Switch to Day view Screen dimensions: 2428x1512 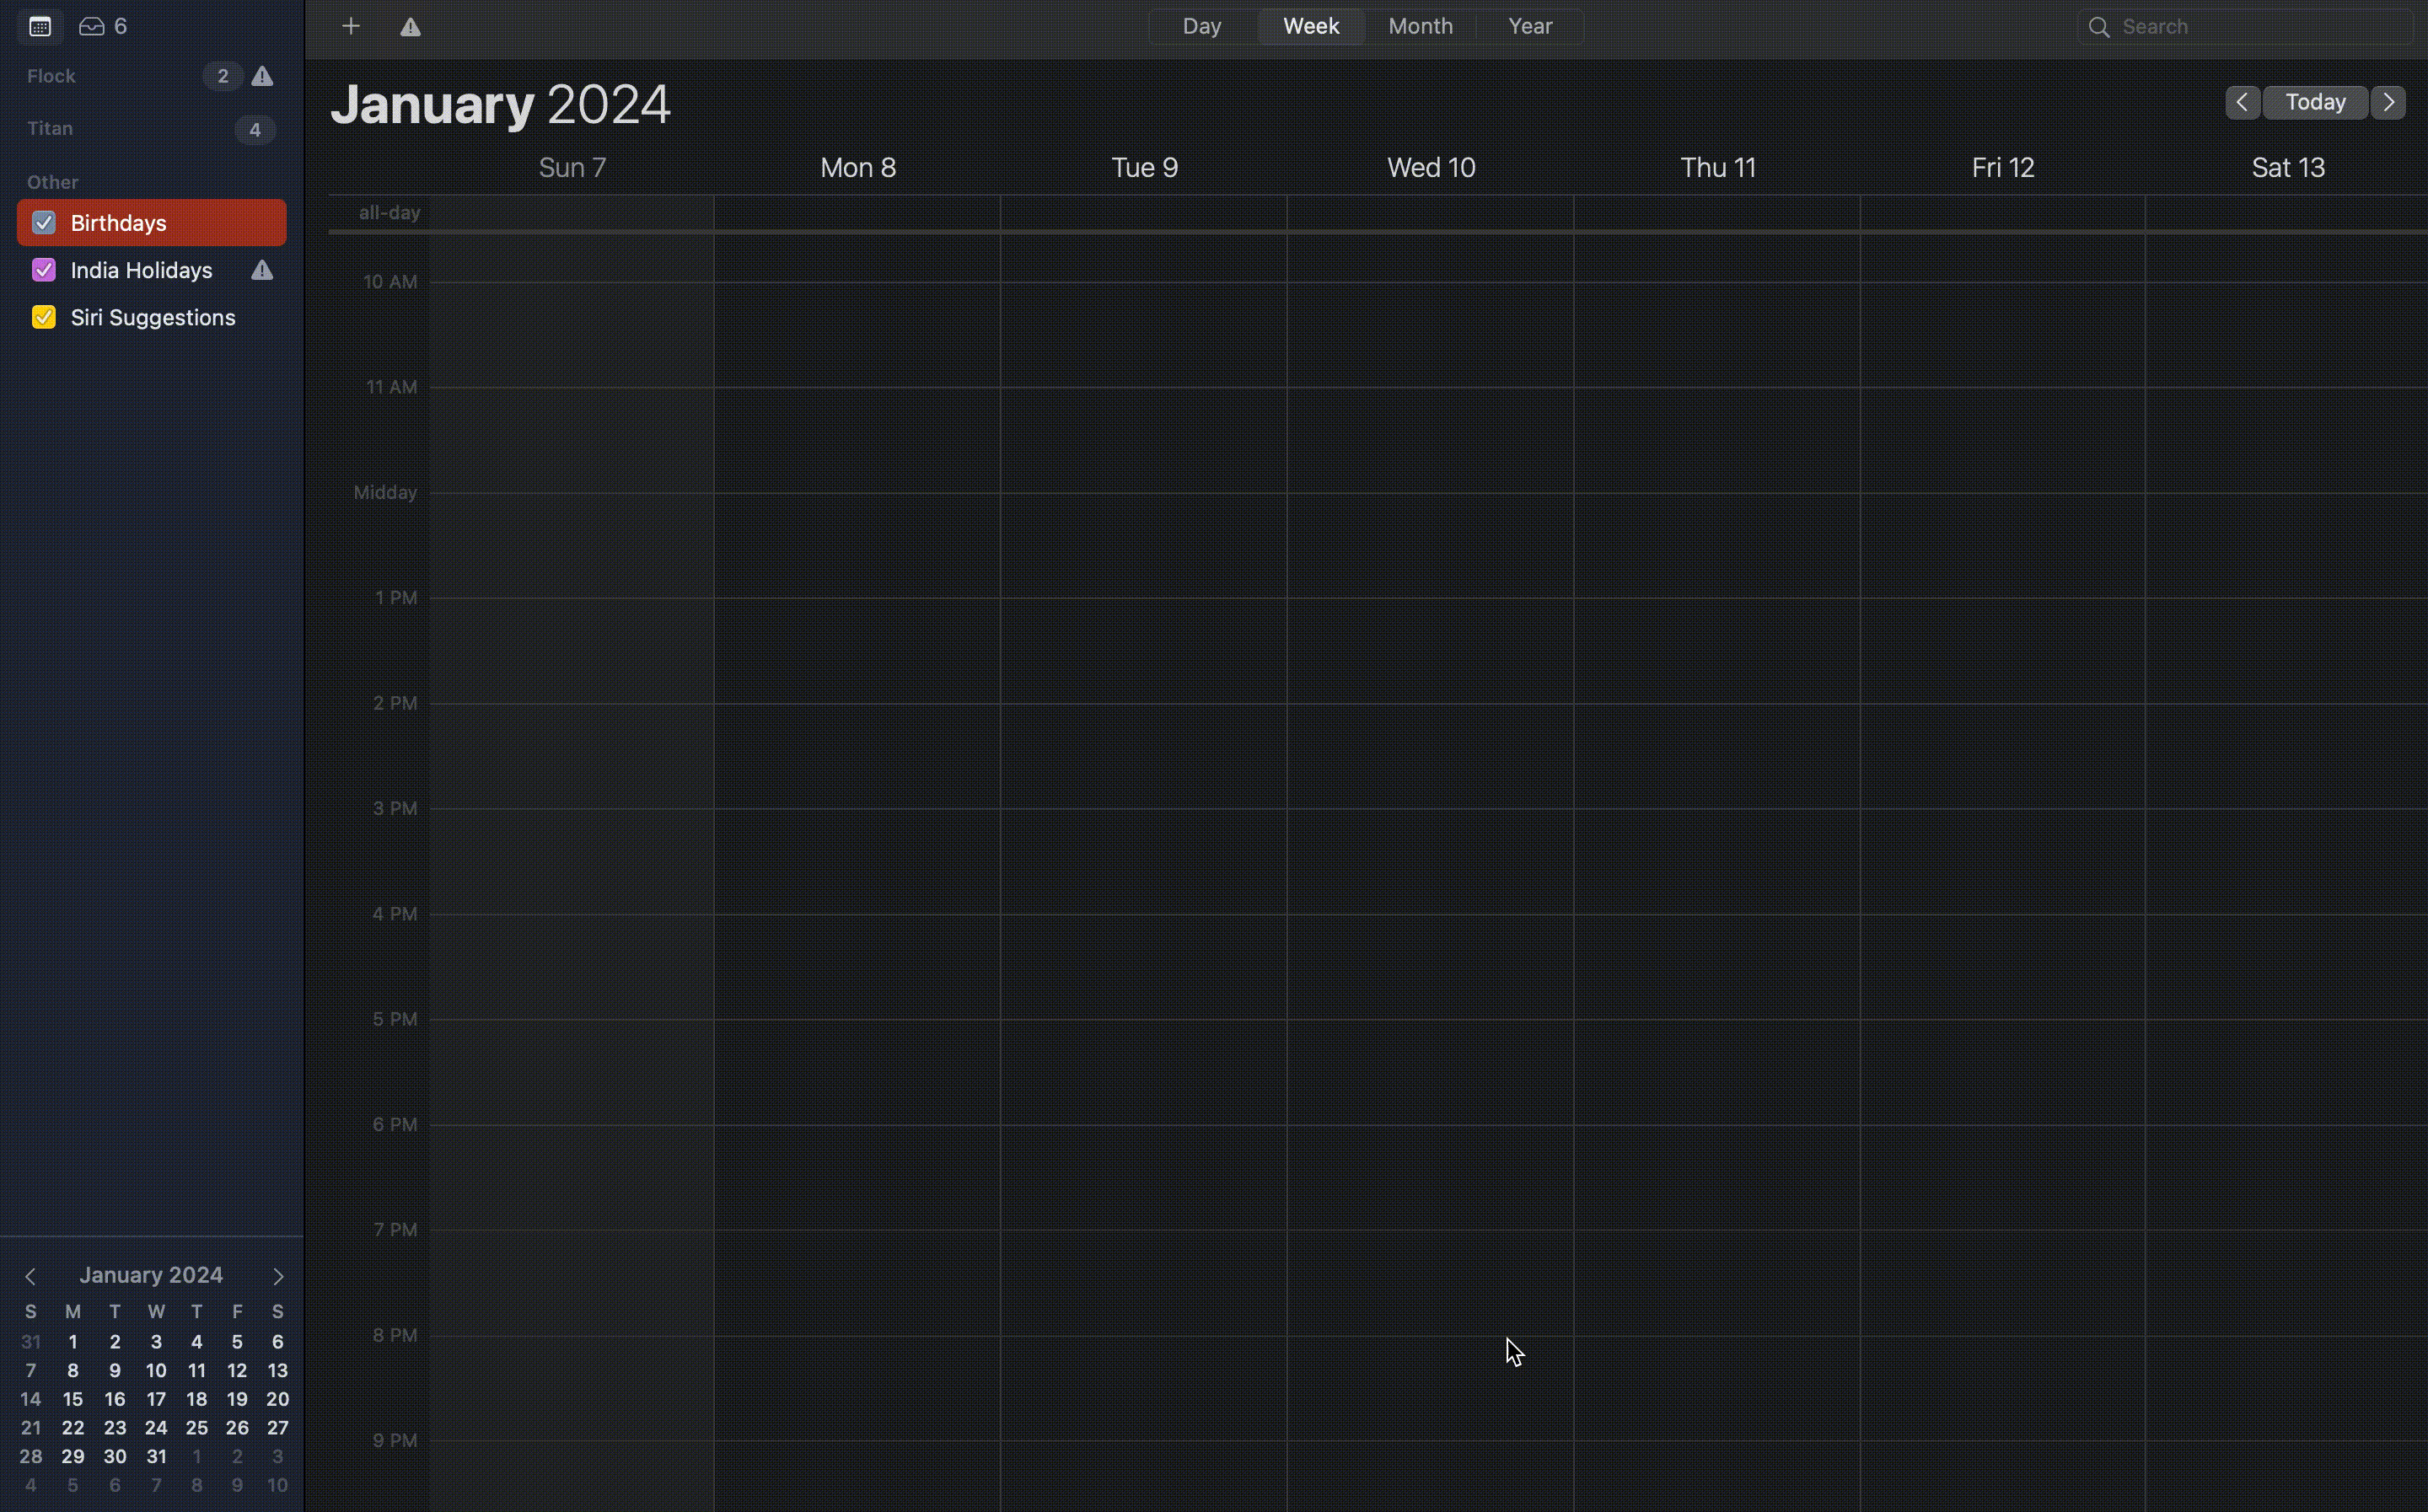1202,26
